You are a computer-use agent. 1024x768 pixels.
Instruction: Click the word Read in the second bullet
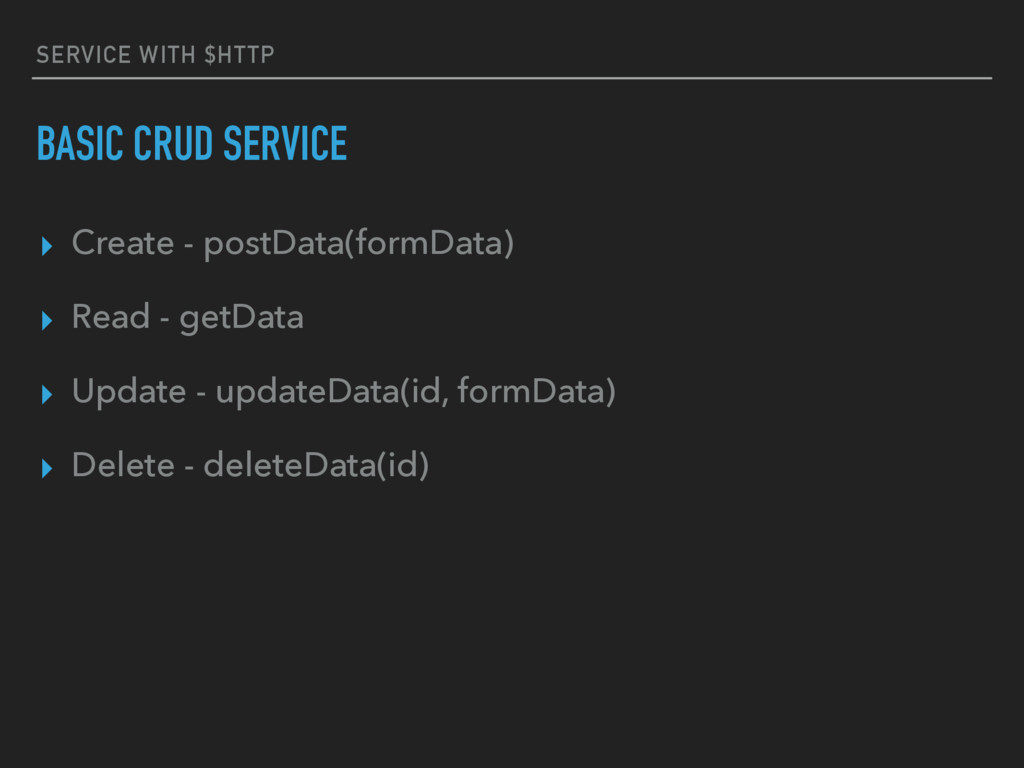point(110,317)
